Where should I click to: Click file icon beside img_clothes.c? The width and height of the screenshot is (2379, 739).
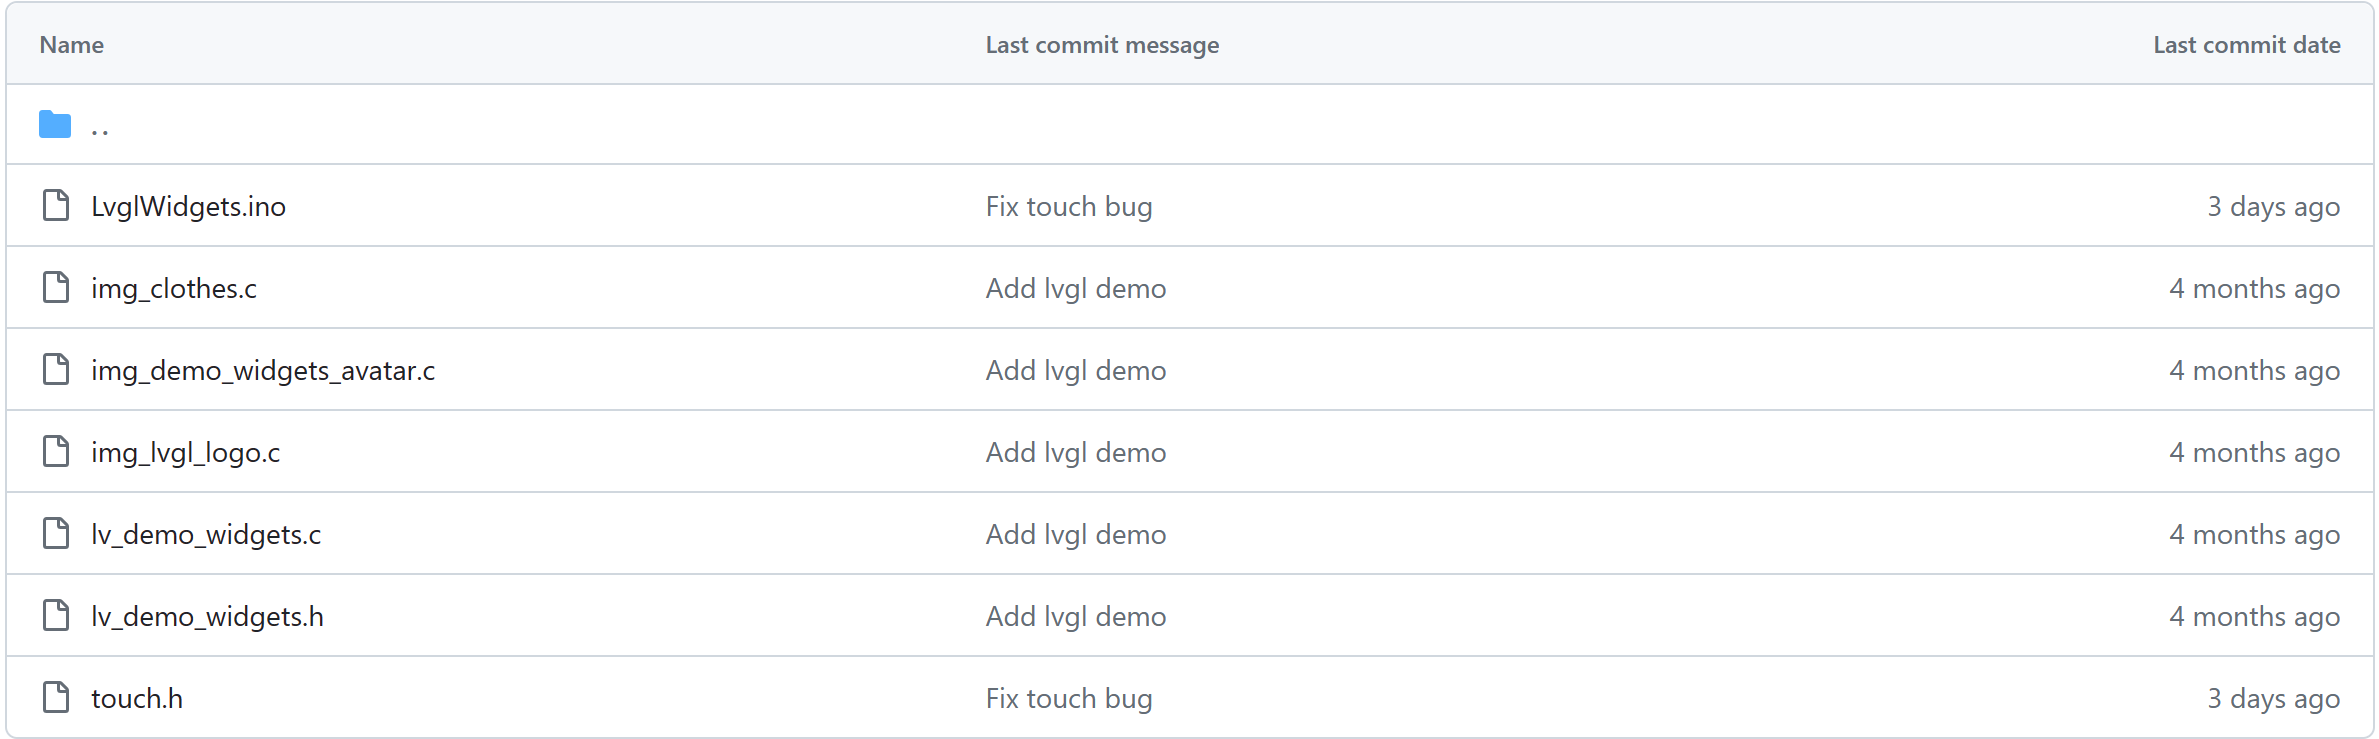[56, 287]
